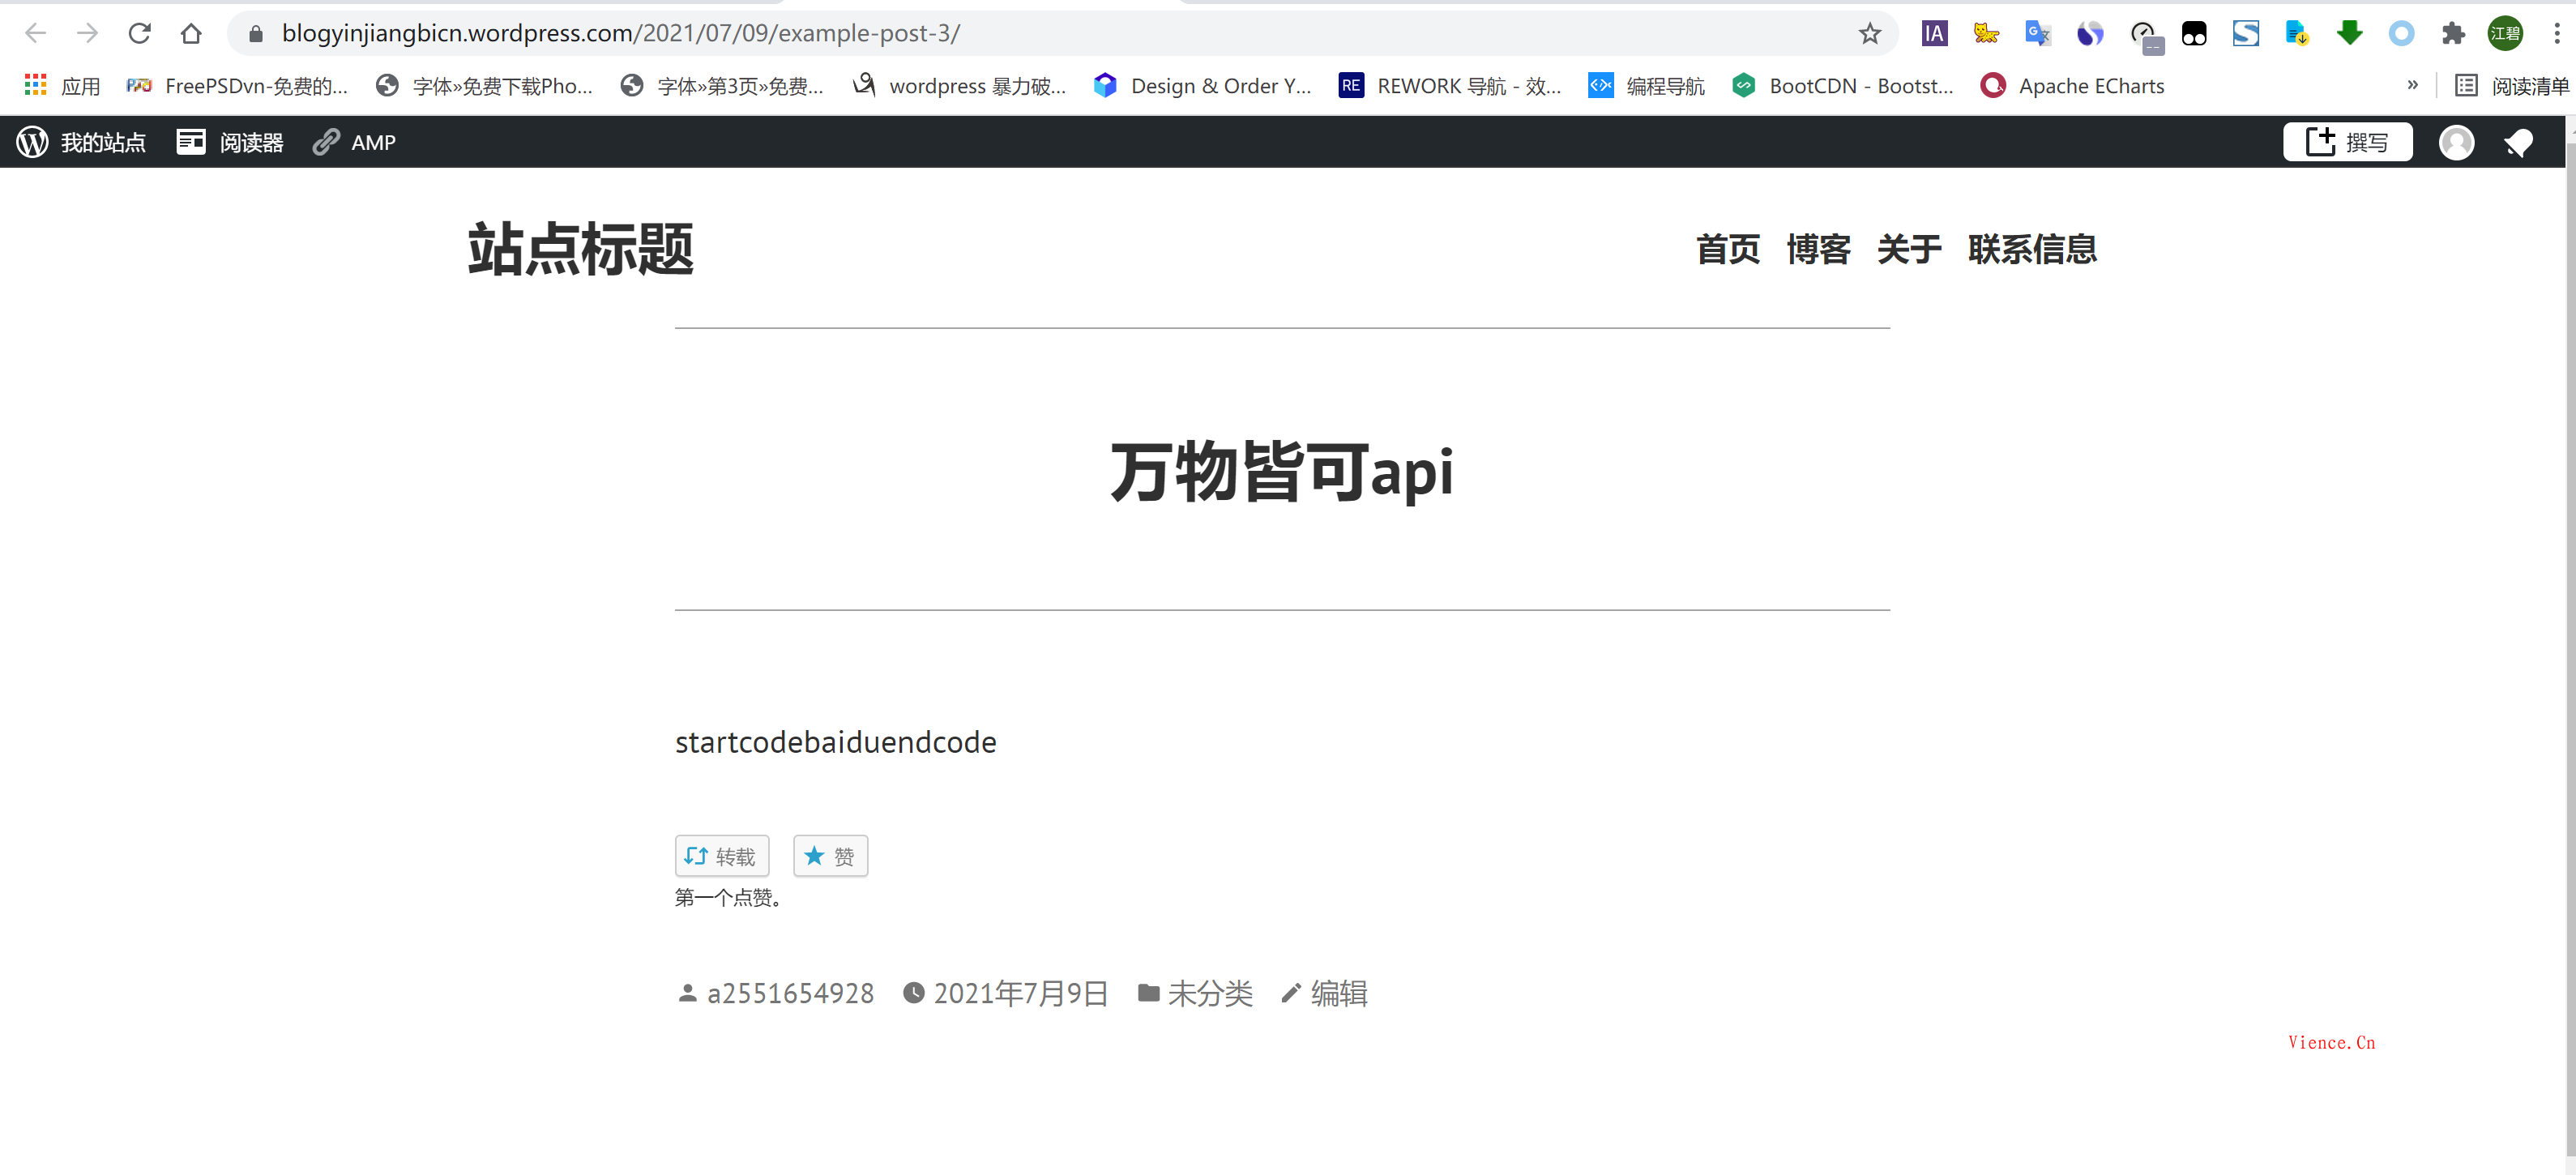Open the Reader (阅读器) in admin bar

point(230,142)
